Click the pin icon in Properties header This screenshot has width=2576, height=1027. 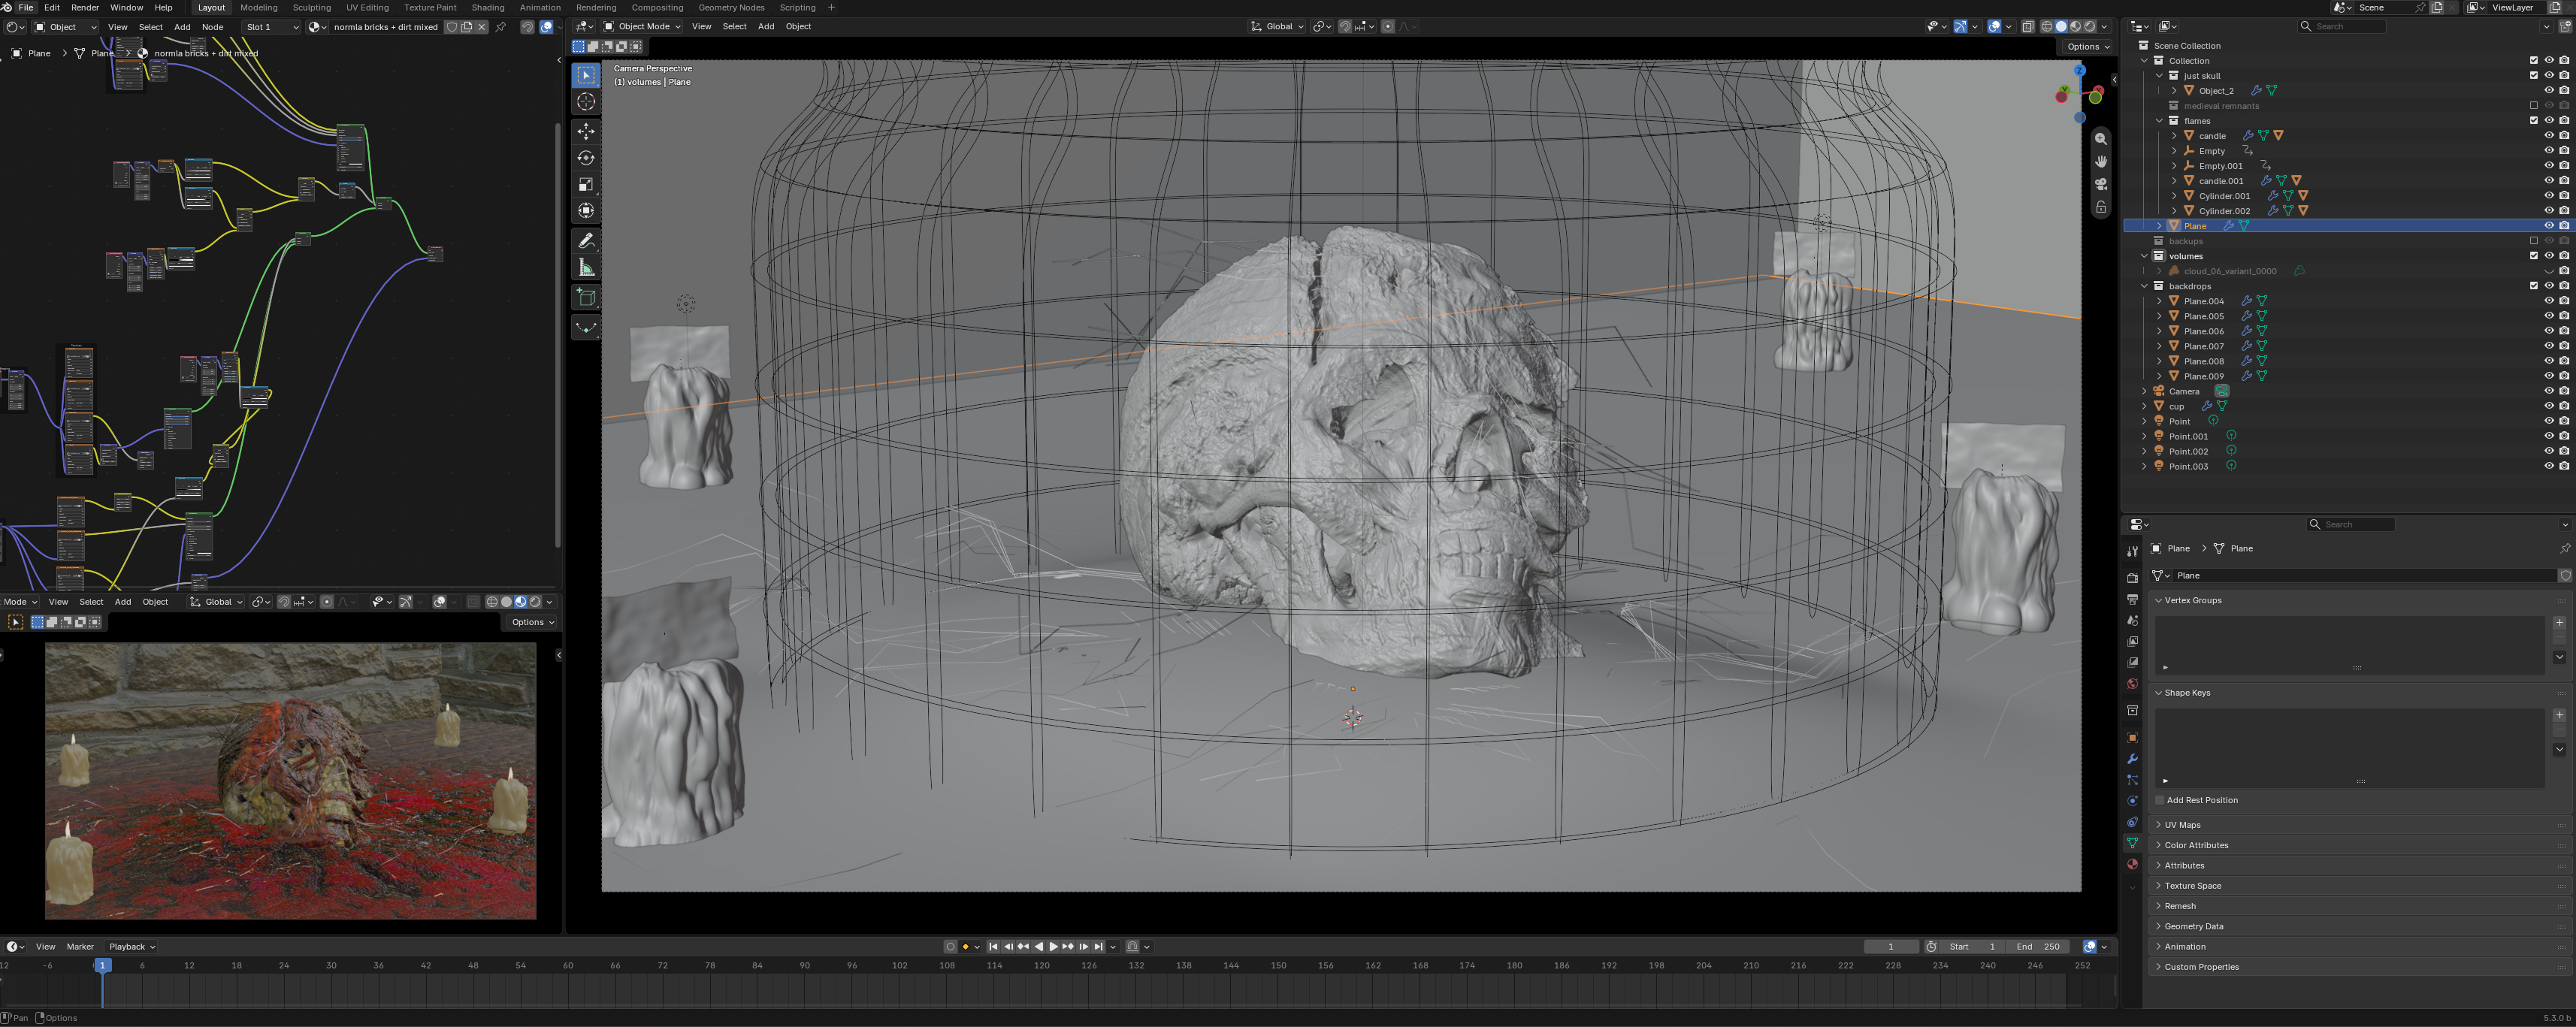(x=2565, y=548)
